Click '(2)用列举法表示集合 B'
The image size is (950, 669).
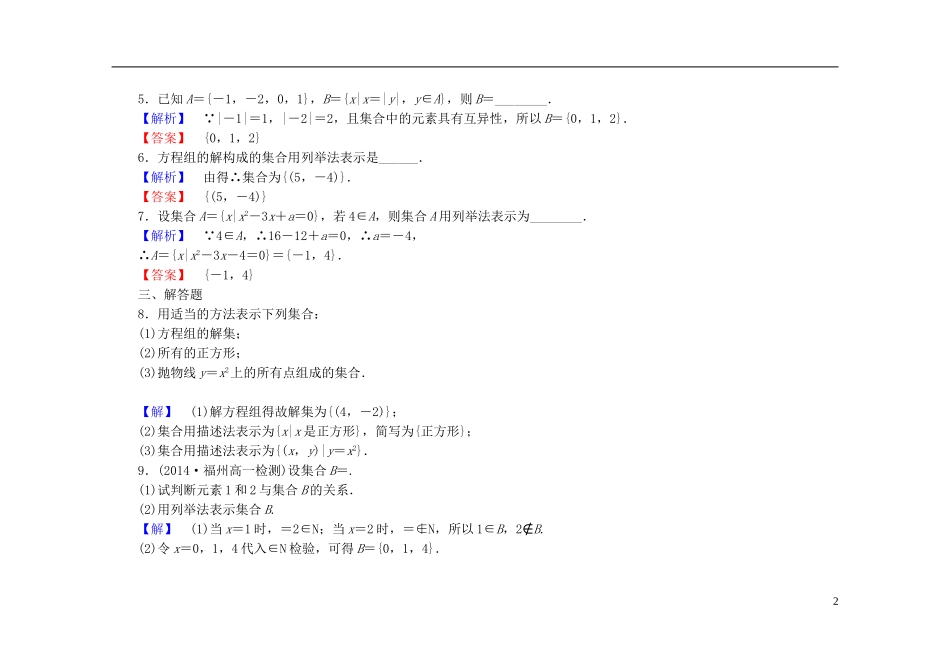207,510
